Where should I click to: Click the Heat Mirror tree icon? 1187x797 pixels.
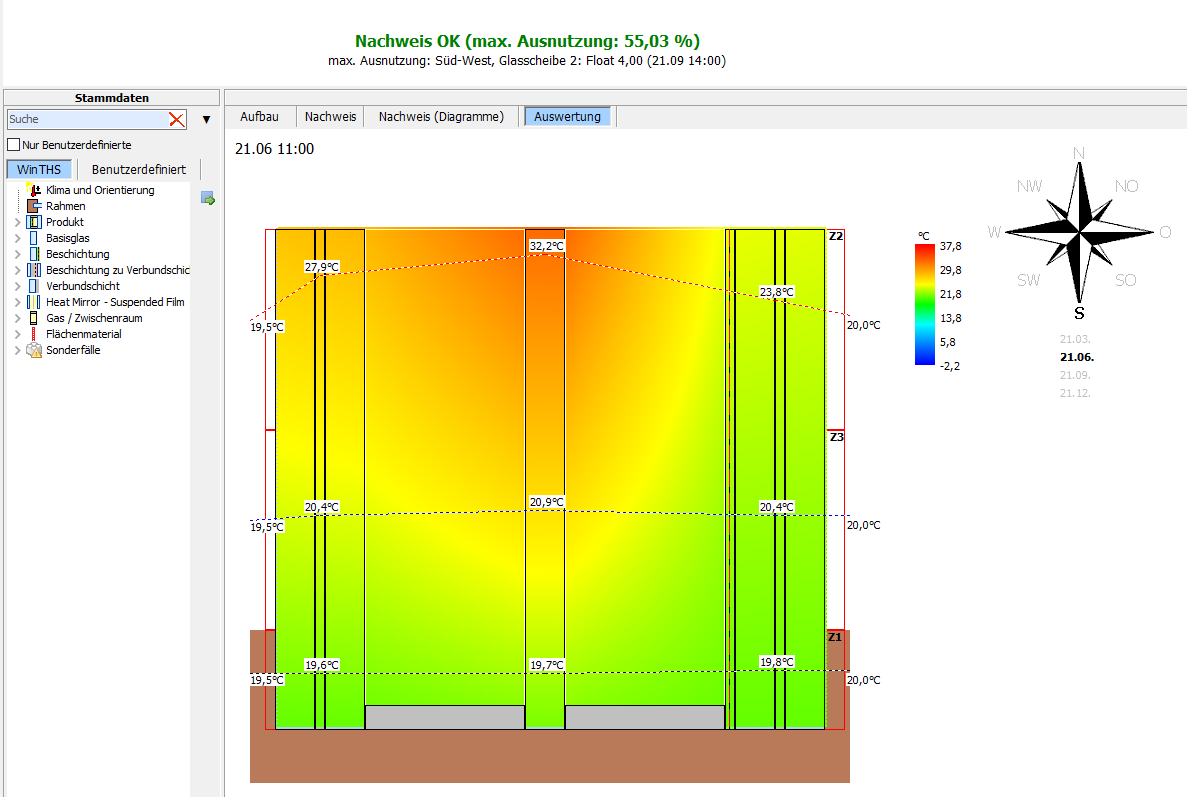click(x=34, y=302)
